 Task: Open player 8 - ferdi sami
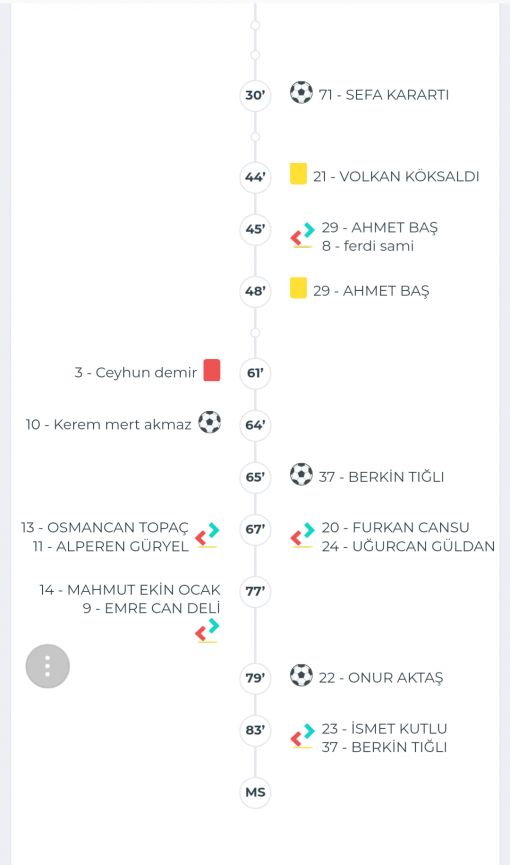(x=368, y=246)
